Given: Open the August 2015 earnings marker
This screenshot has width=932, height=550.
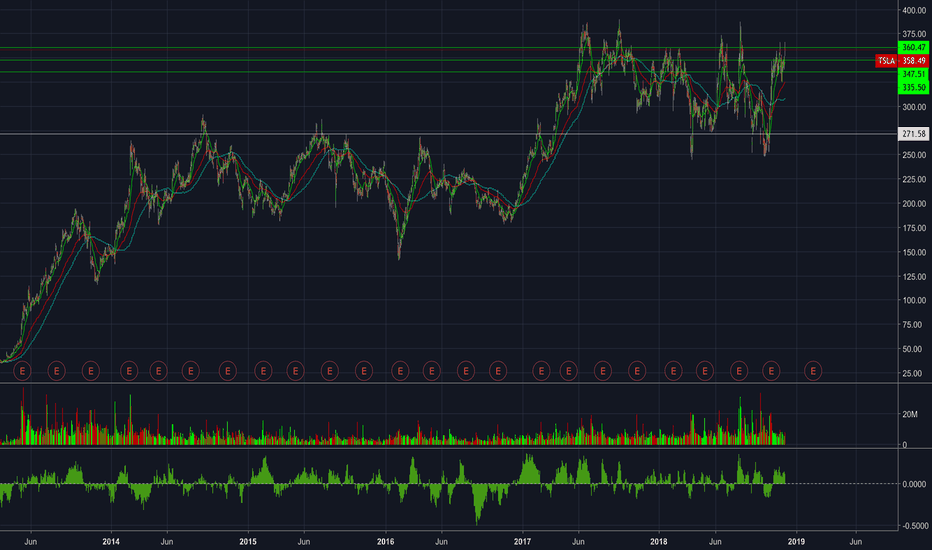Looking at the screenshot, I should (x=330, y=372).
